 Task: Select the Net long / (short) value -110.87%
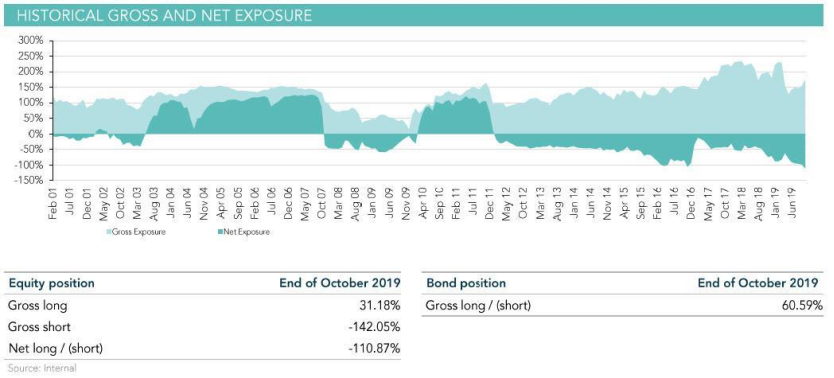[x=374, y=349]
